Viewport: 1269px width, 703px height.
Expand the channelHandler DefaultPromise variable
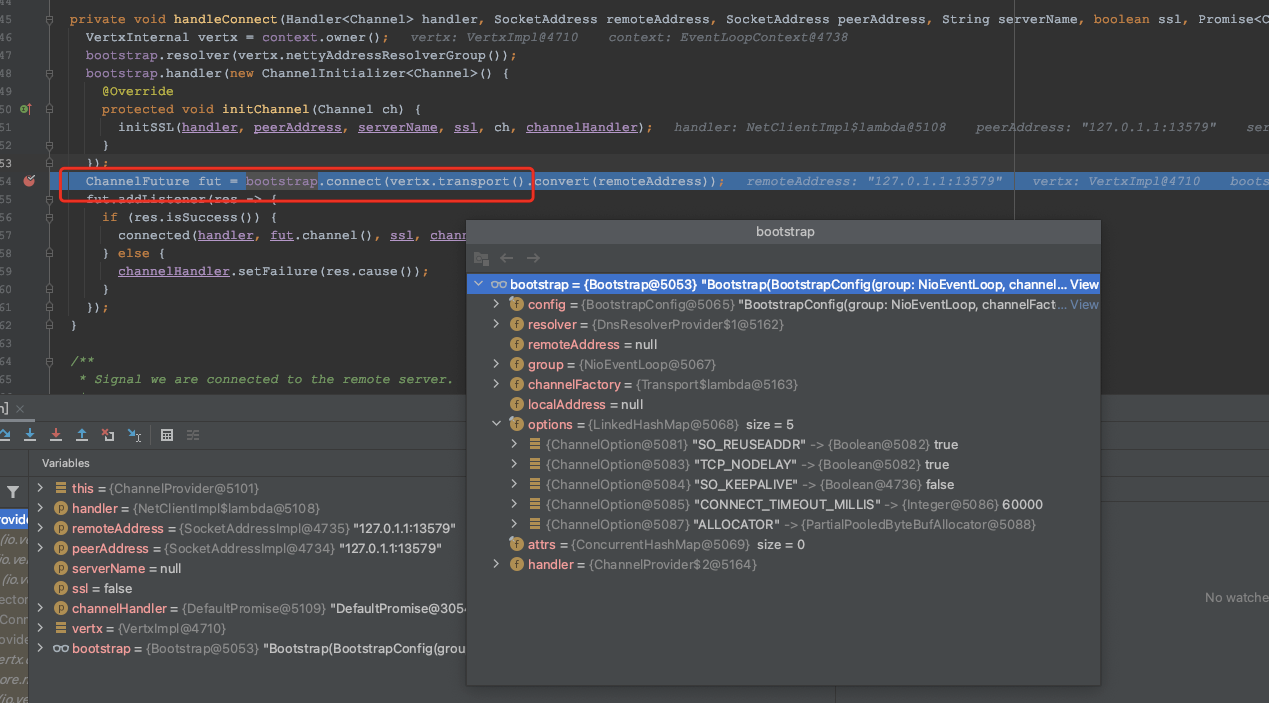click(40, 609)
